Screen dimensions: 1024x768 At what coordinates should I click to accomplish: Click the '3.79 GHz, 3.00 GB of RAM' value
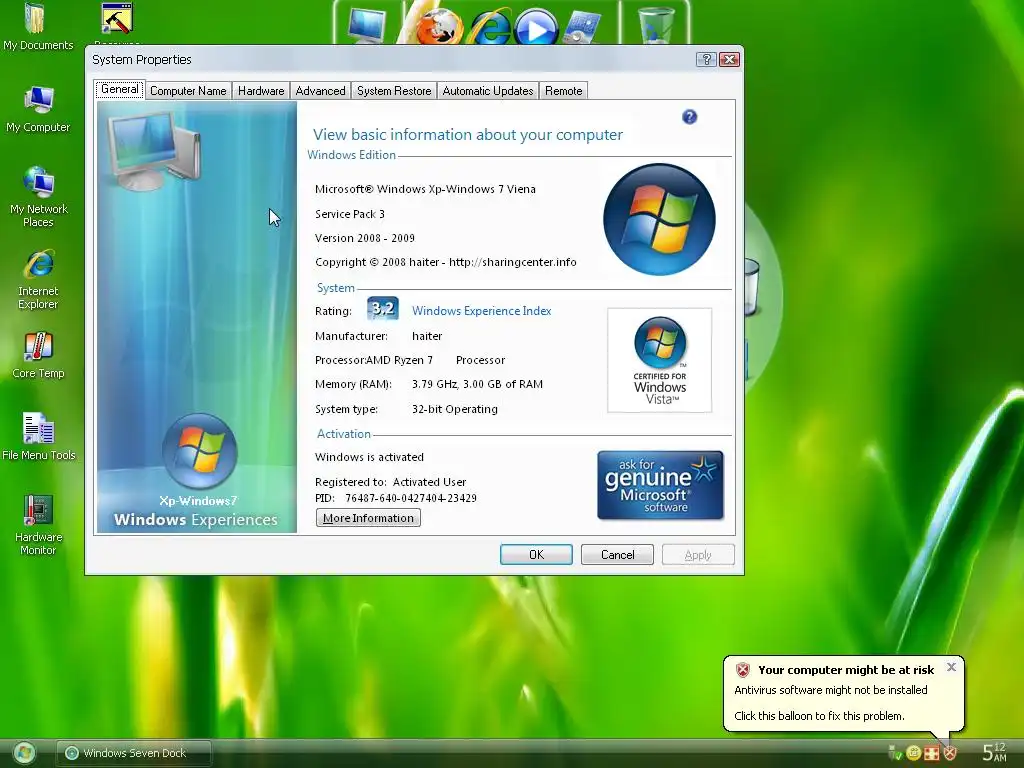pos(477,384)
